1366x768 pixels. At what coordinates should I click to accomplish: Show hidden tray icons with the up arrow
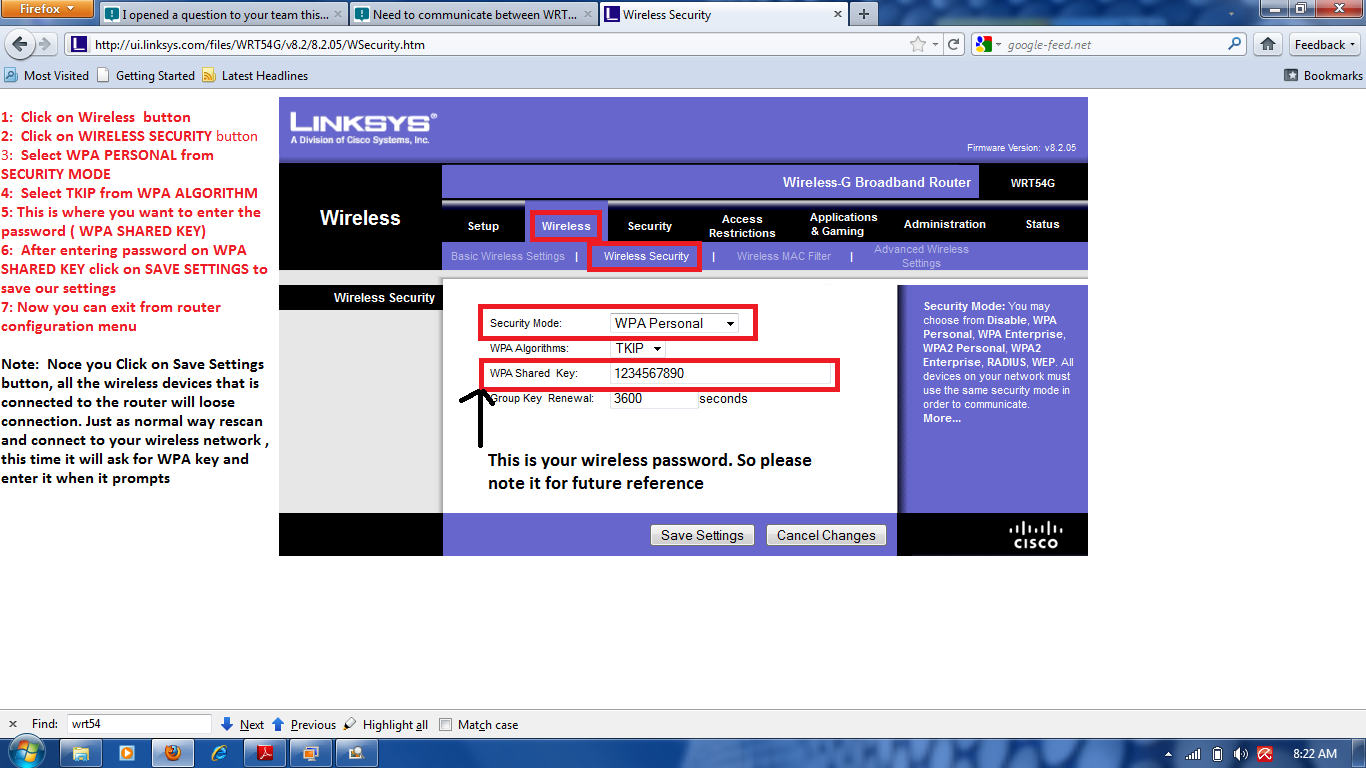[x=1169, y=753]
